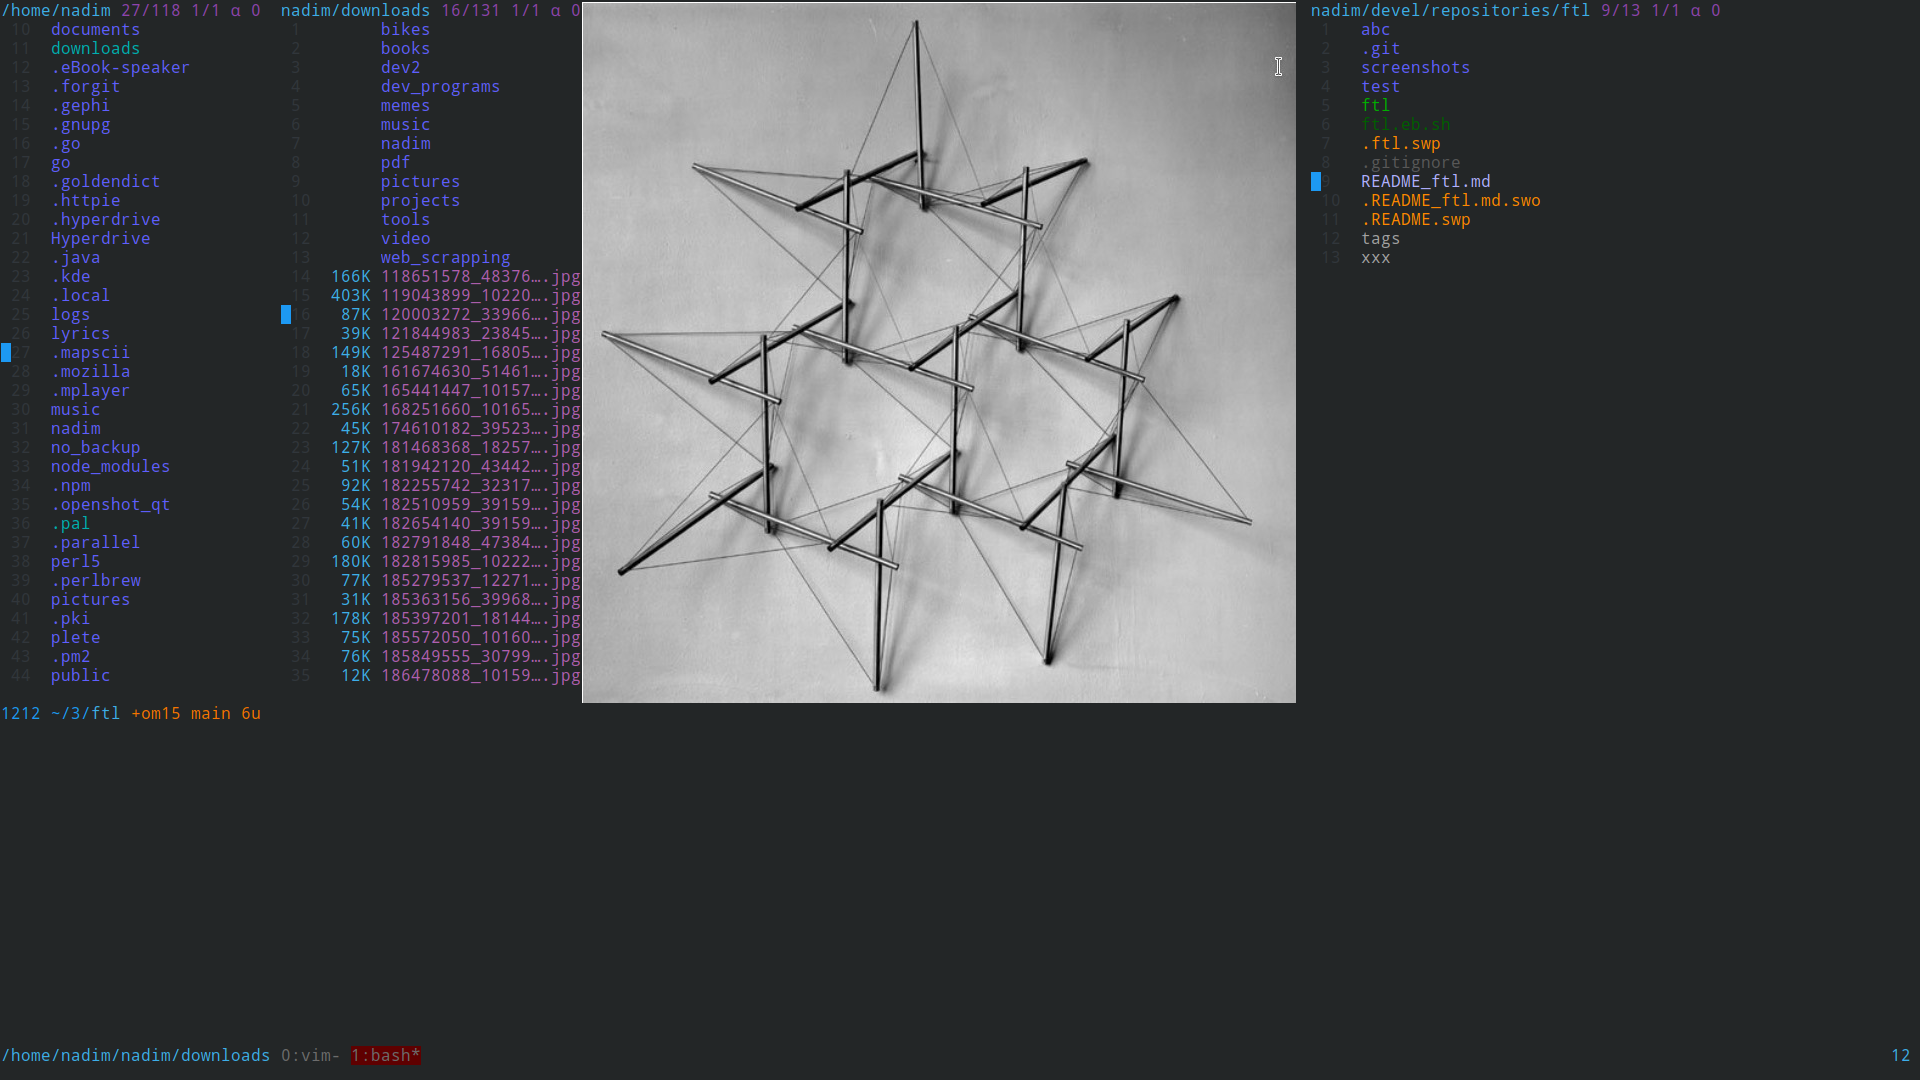Screen dimensions: 1920x1080
Task: Switch to the 0:vim tmux window
Action: 310,1055
